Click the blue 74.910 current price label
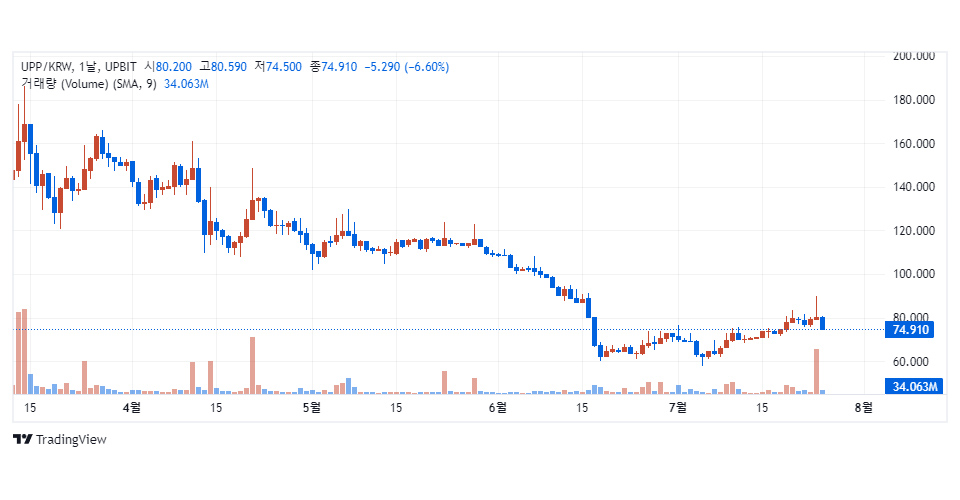 (x=911, y=329)
